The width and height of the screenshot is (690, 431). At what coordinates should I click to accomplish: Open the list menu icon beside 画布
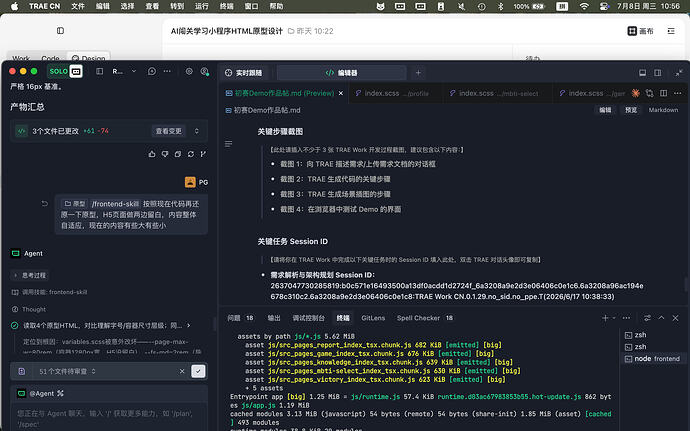tap(671, 31)
